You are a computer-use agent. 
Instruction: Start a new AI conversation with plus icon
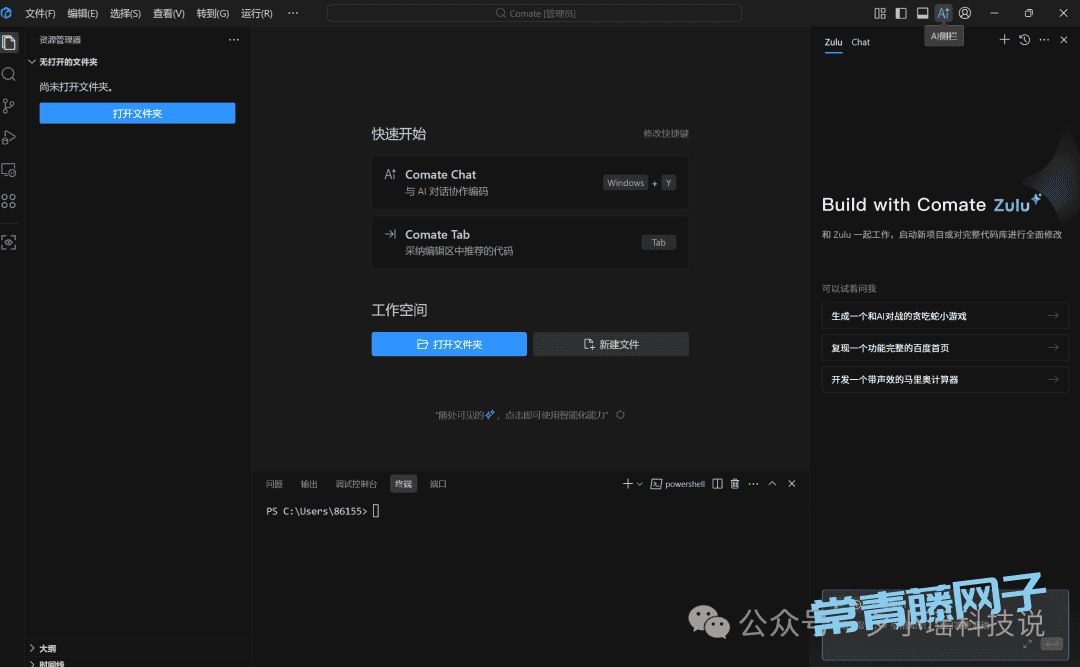pos(1004,40)
